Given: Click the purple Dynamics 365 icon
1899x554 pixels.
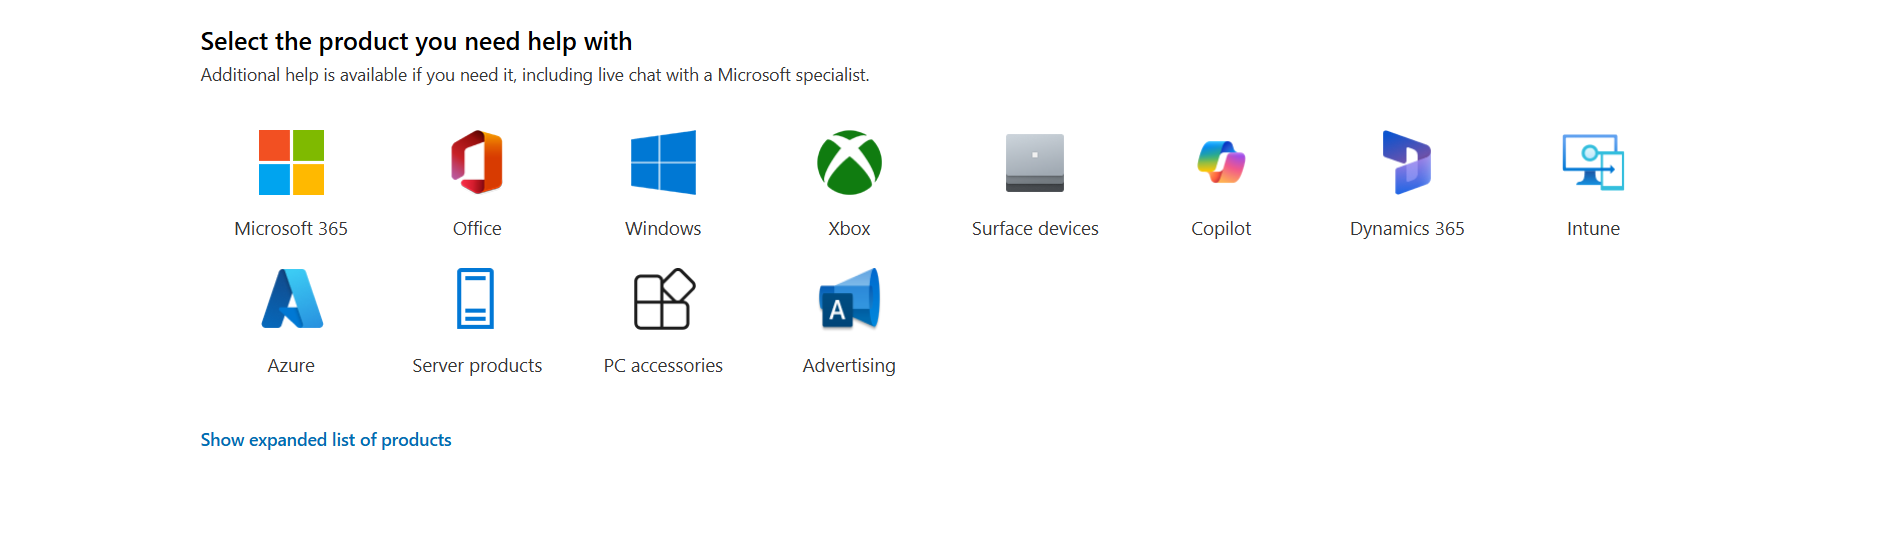Looking at the screenshot, I should coord(1407,162).
